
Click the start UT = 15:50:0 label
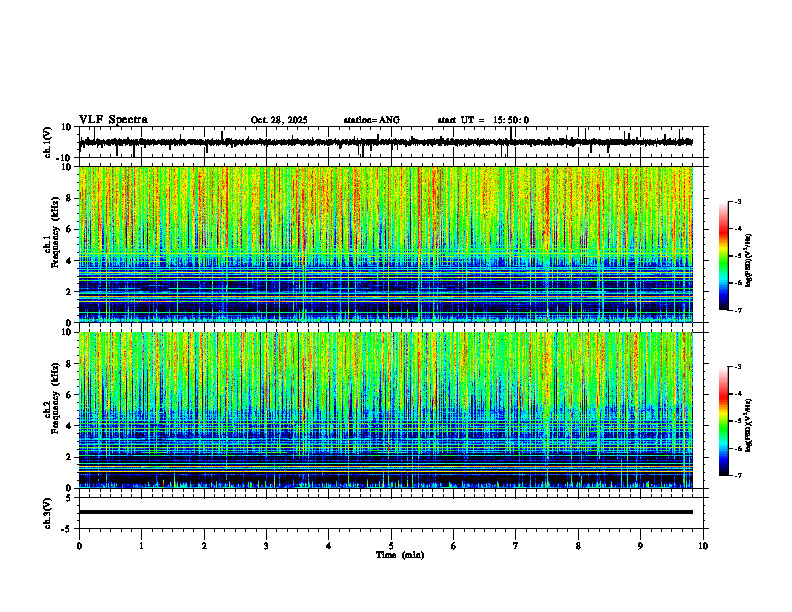pos(483,120)
